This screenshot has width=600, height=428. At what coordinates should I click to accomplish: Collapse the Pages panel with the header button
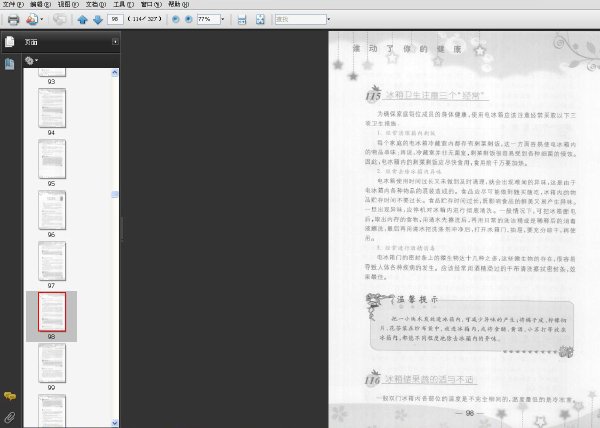pos(115,42)
